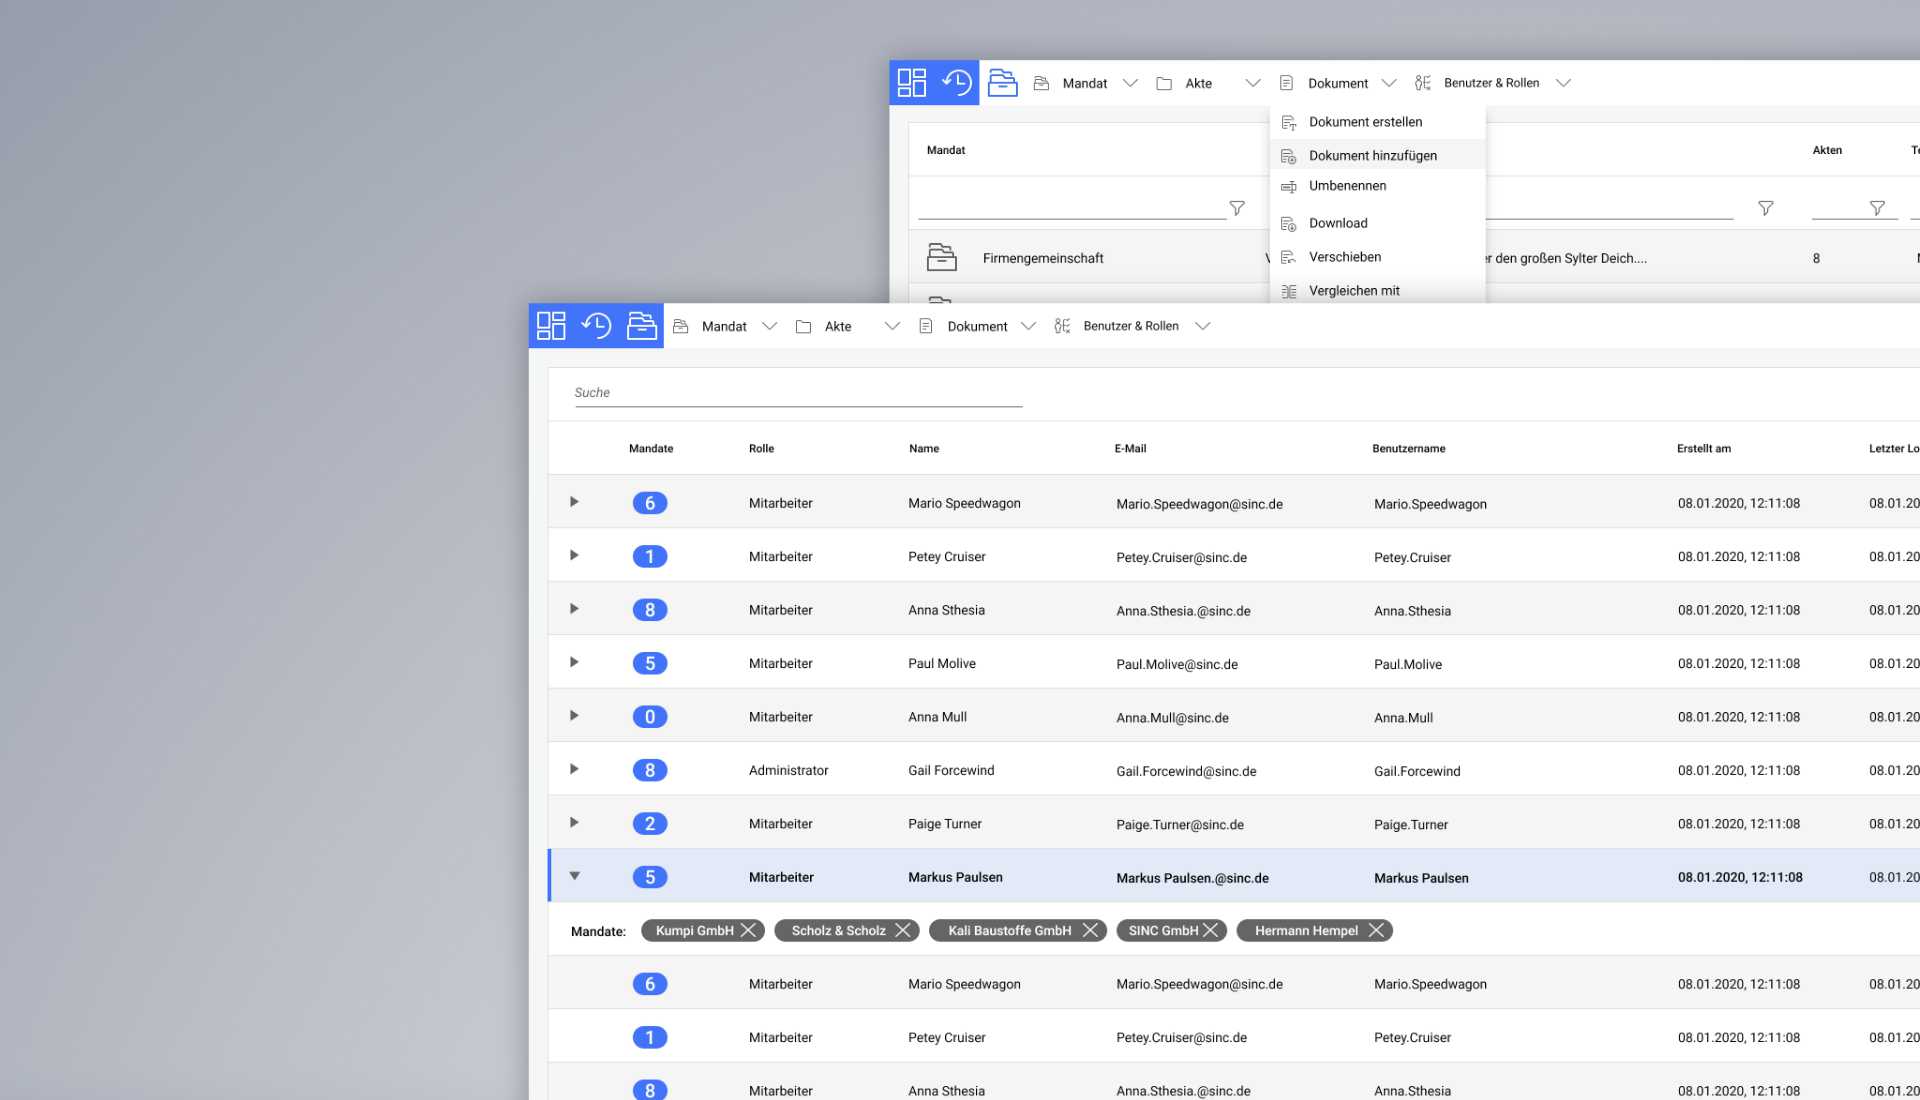Click Gail Forcewind's mandate count badge
Screen dimensions: 1920x1100
(x=650, y=771)
